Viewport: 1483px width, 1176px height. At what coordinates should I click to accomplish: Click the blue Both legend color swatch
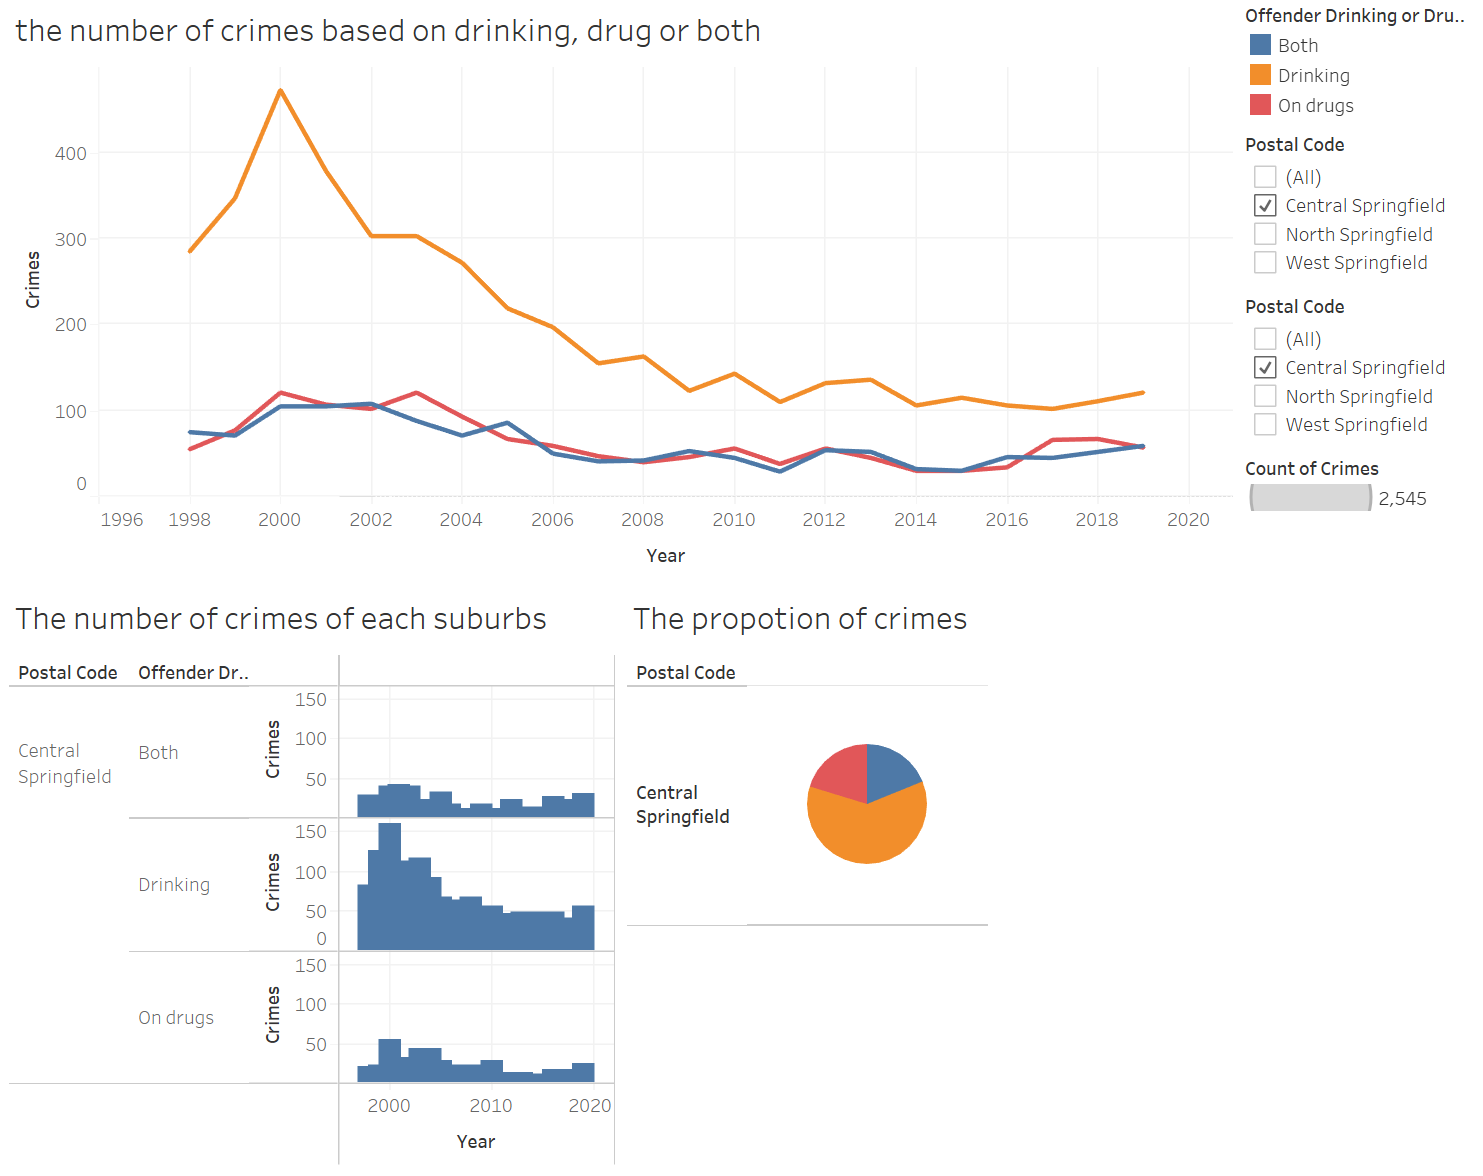point(1260,45)
